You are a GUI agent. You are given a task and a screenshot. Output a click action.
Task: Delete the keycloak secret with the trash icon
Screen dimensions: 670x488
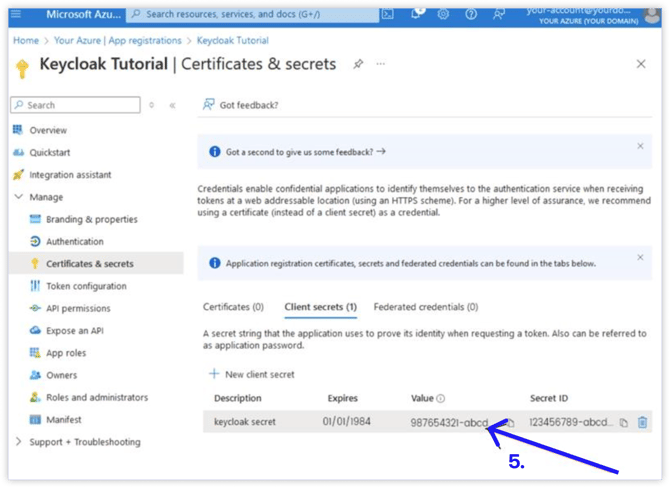pos(642,422)
